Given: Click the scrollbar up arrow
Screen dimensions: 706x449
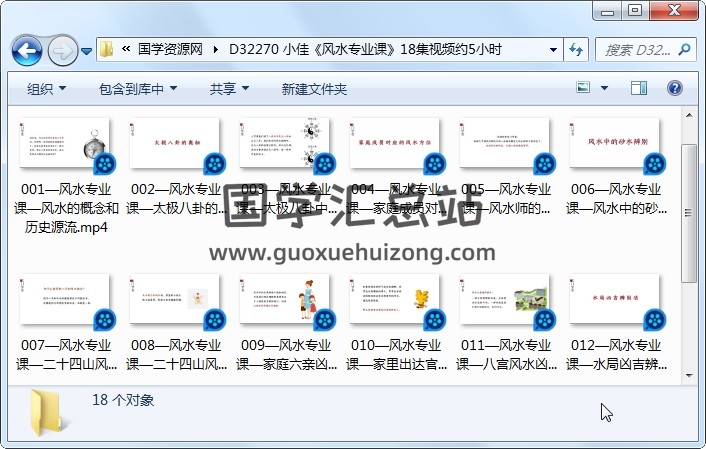Looking at the screenshot, I should coord(689,115).
